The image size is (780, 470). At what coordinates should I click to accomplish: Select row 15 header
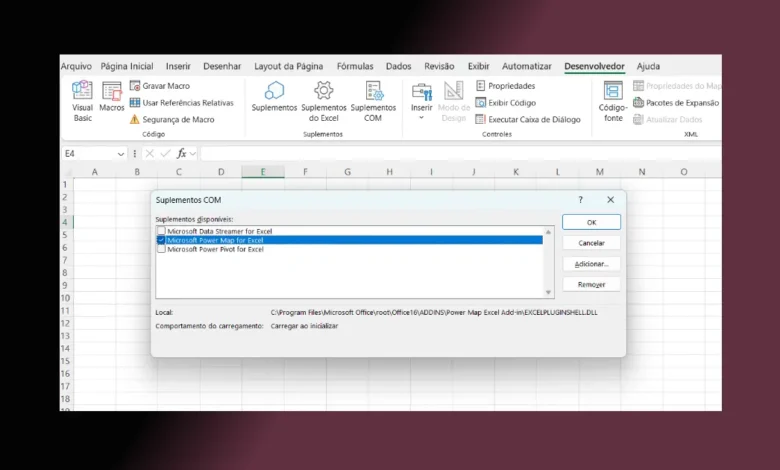click(x=66, y=361)
